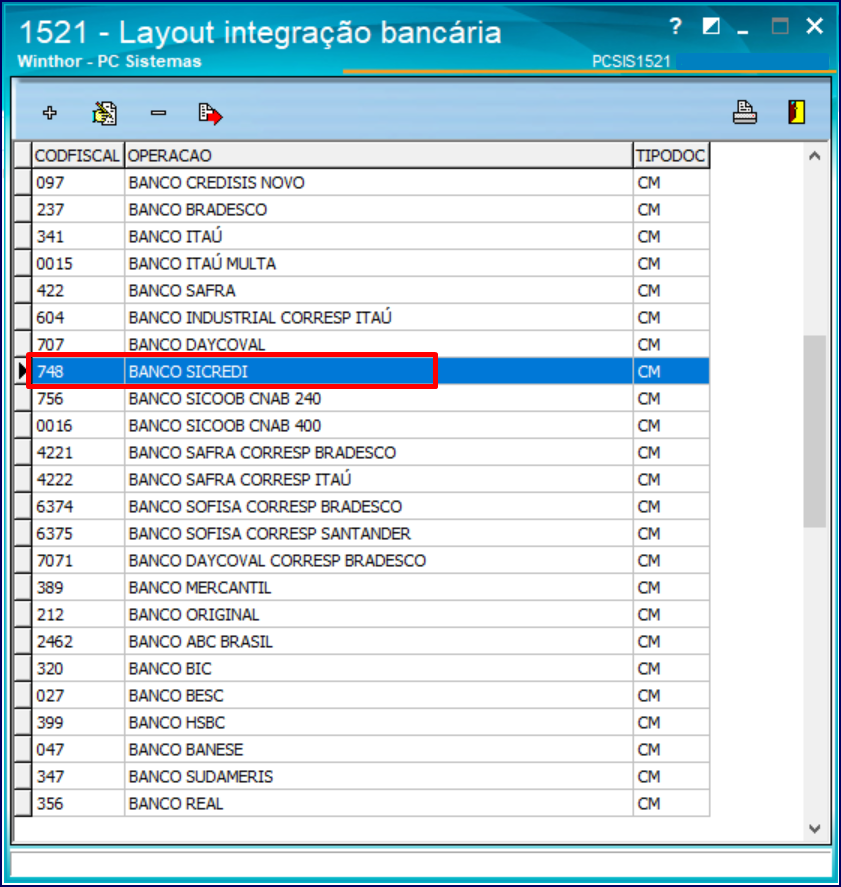Select BANCO SICOOB CNAB 240 row

pyautogui.click(x=370, y=398)
